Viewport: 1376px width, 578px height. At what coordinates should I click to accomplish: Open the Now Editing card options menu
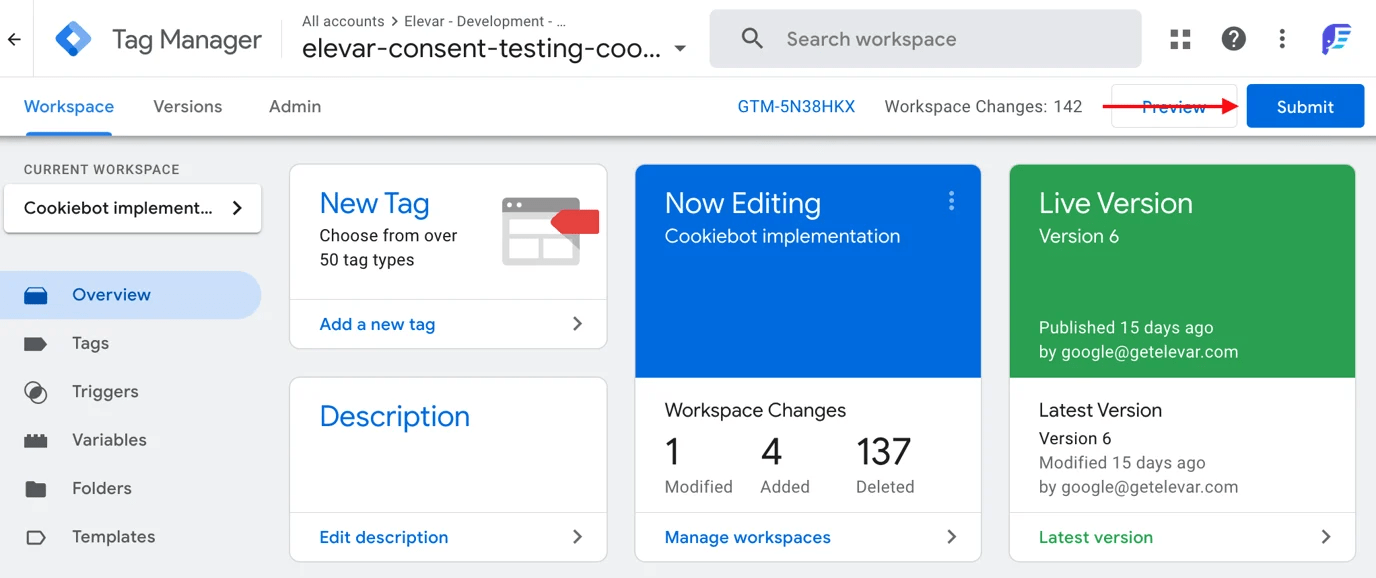(951, 201)
